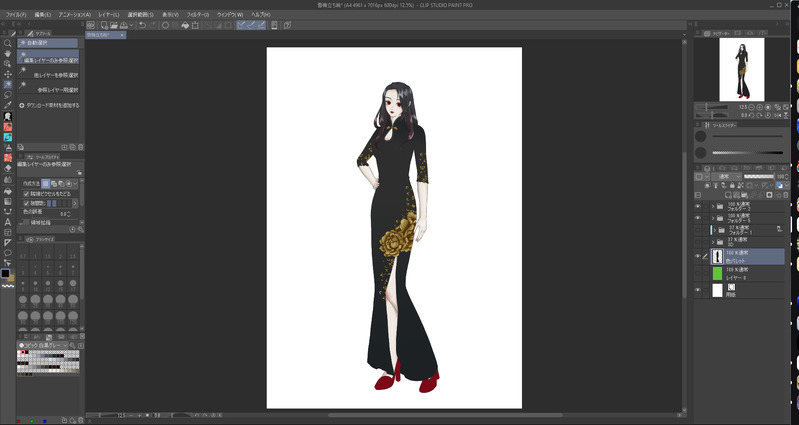
Task: Toggle the first snap icon in command bar
Action: [x=241, y=25]
